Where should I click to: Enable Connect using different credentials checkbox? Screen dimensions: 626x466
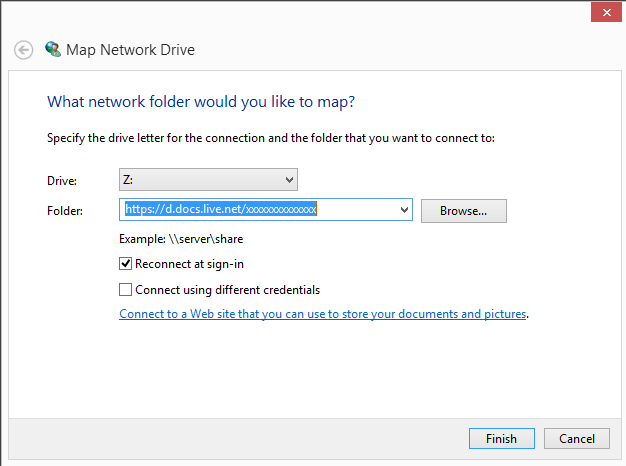tap(125, 290)
